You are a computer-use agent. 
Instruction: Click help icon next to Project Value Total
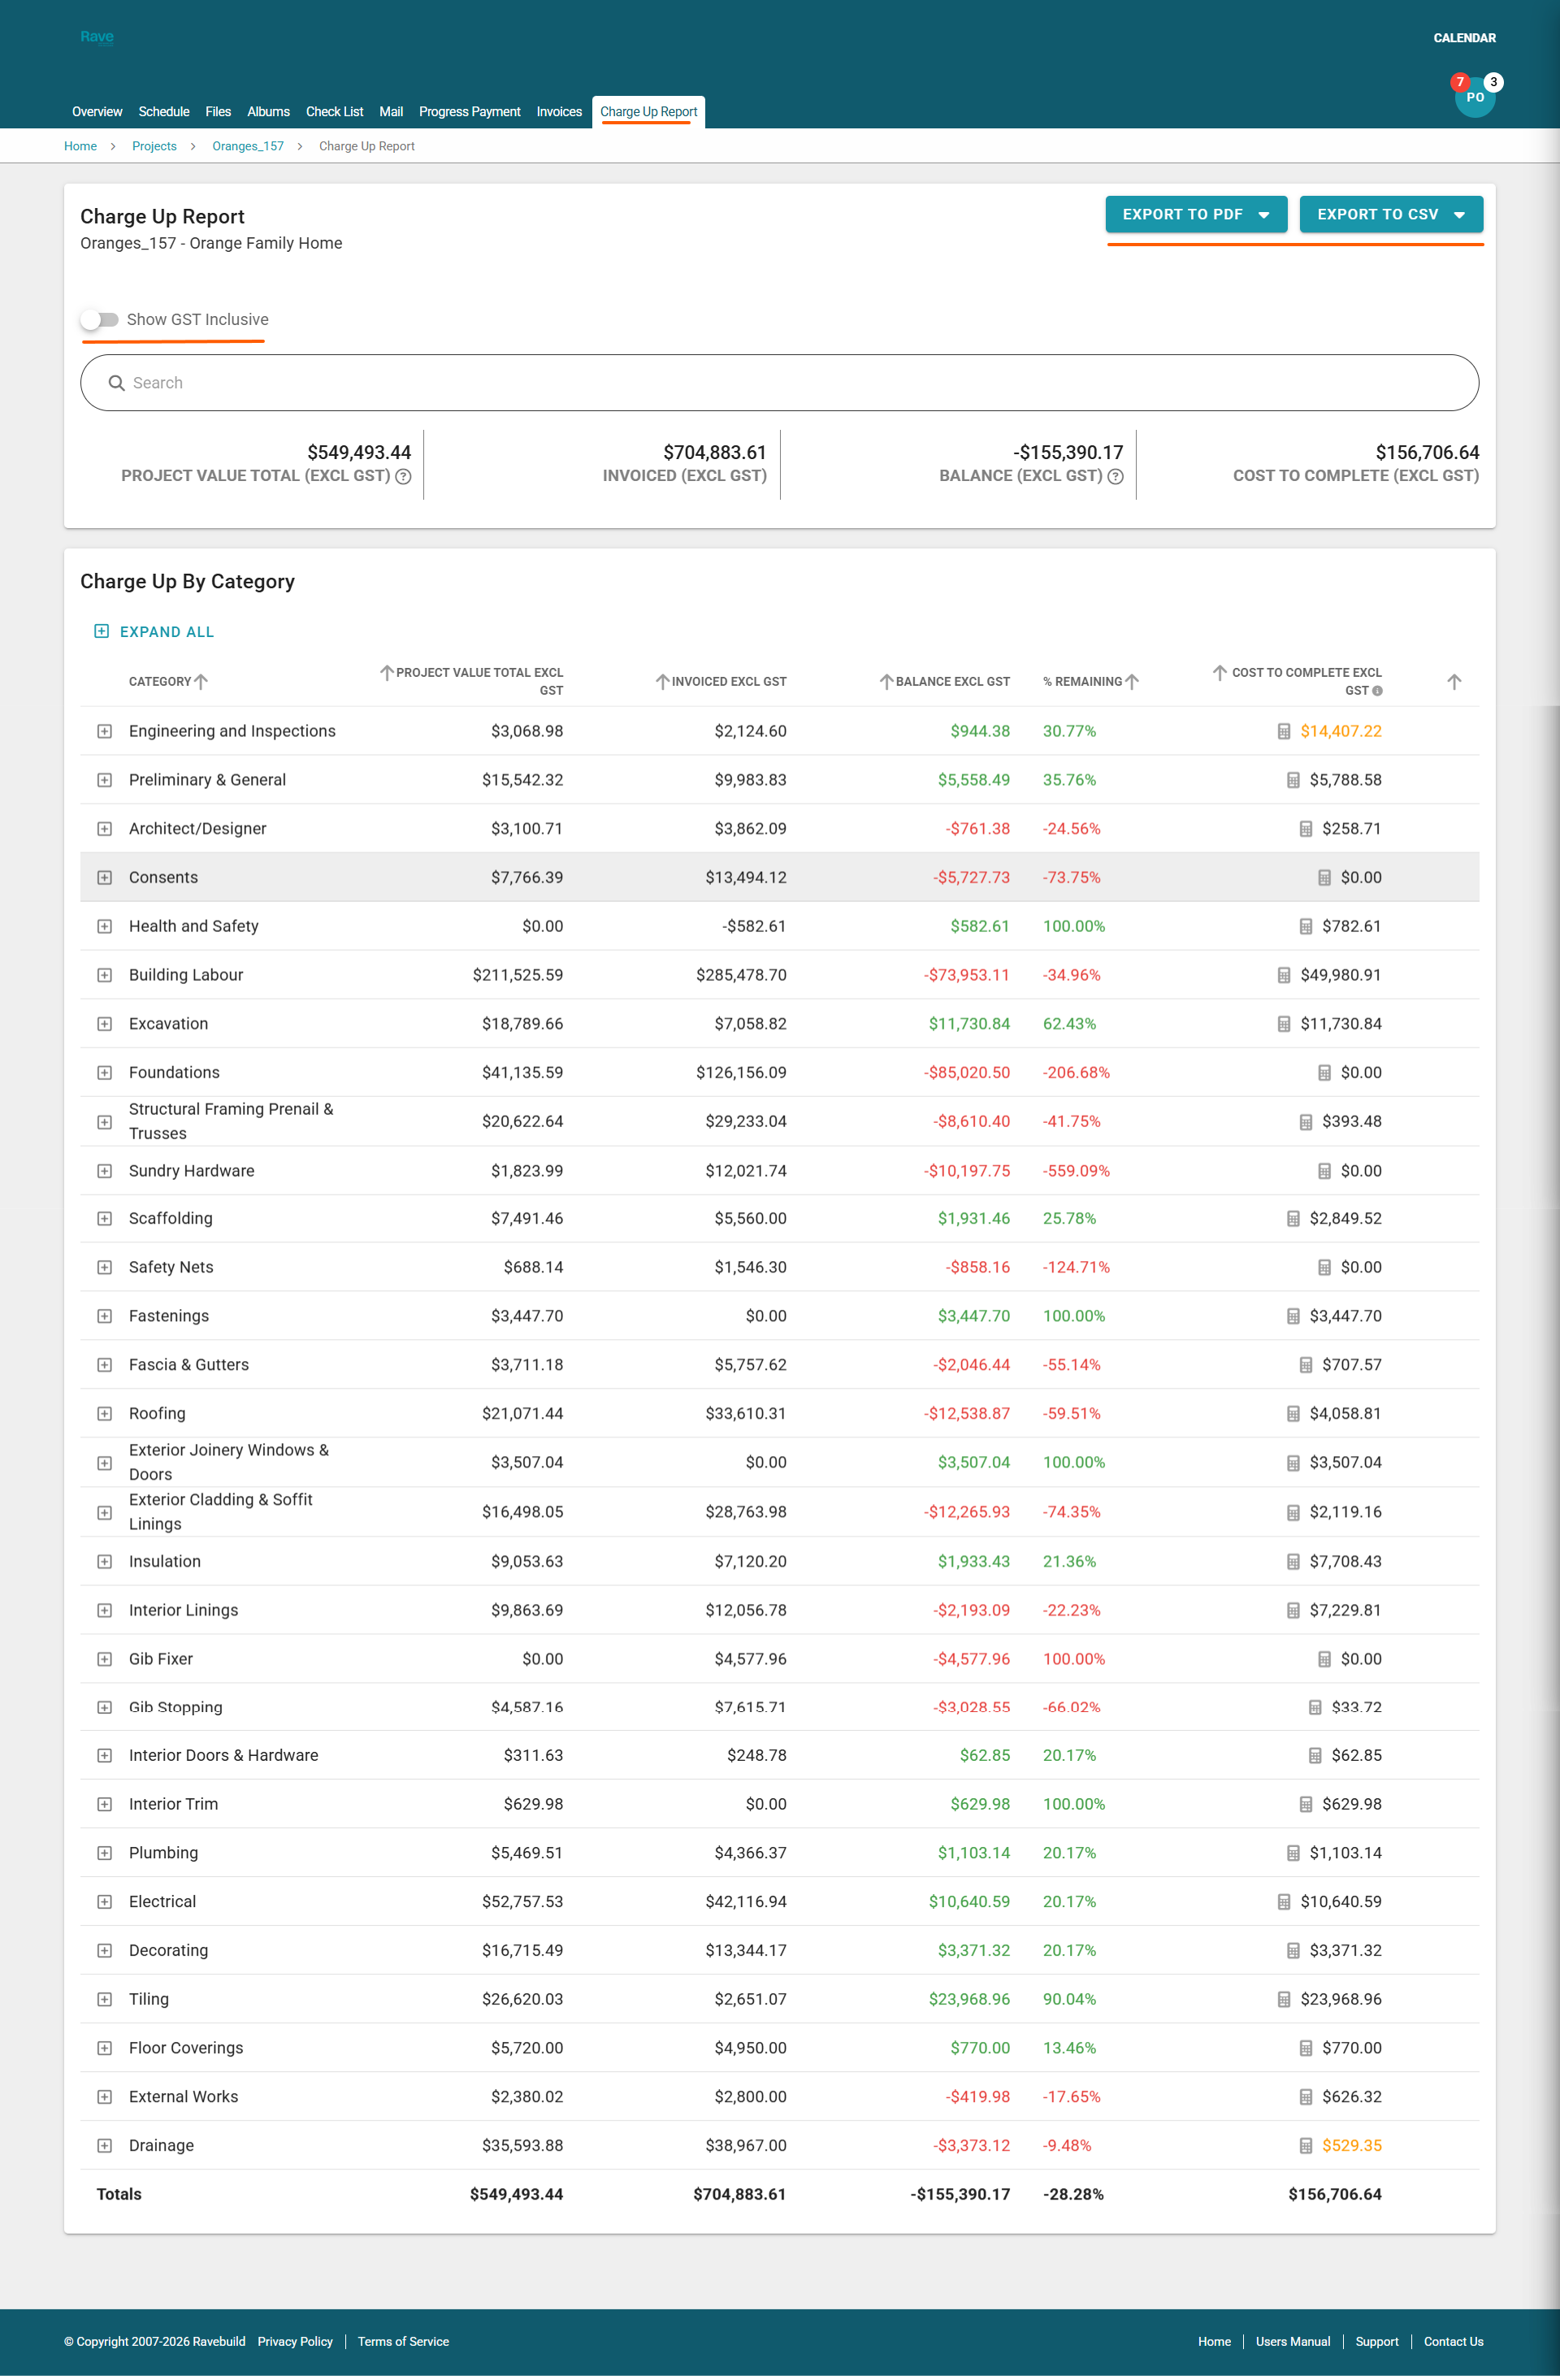[x=403, y=476]
